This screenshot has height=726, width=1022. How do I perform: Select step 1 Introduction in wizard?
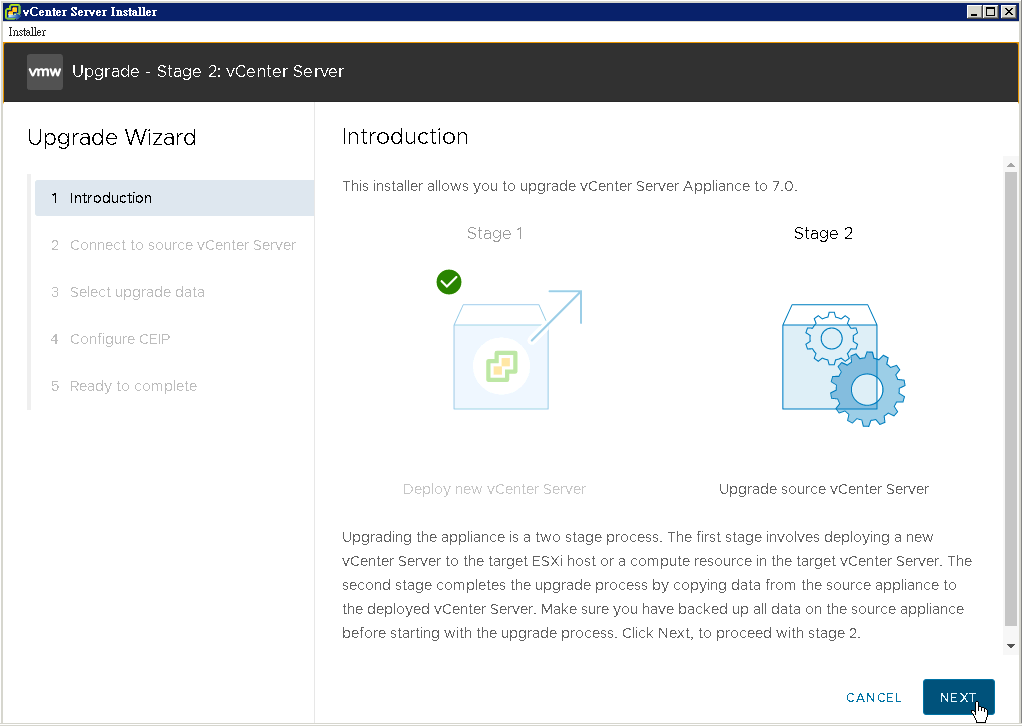(x=175, y=198)
